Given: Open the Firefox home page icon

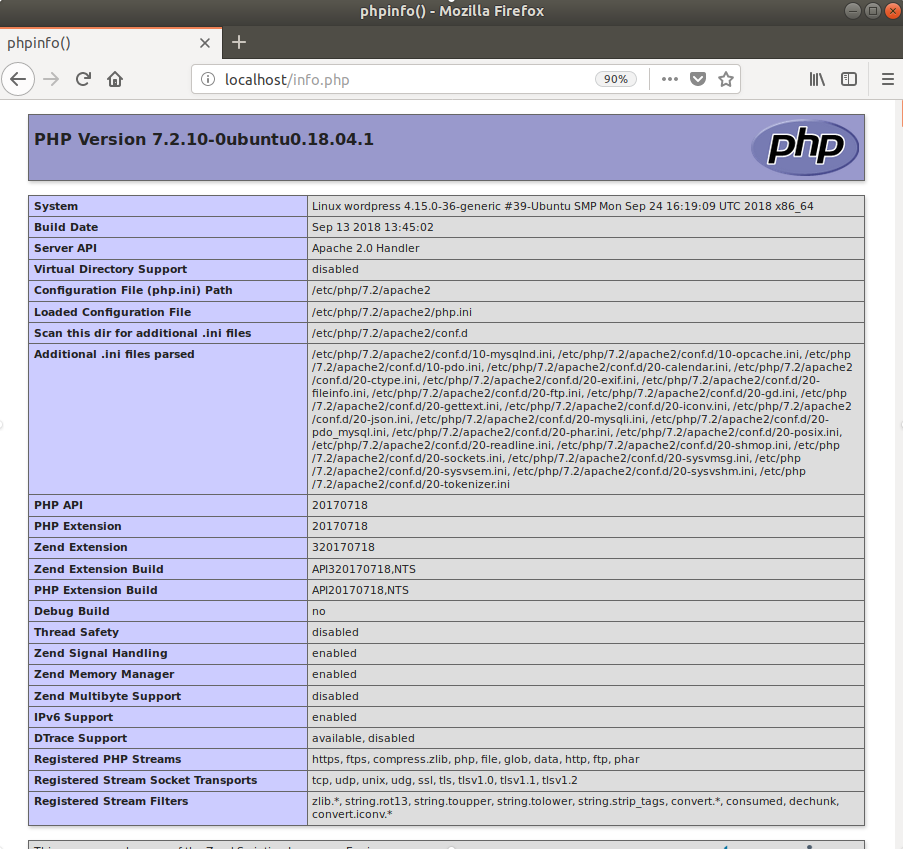Looking at the screenshot, I should pos(115,79).
